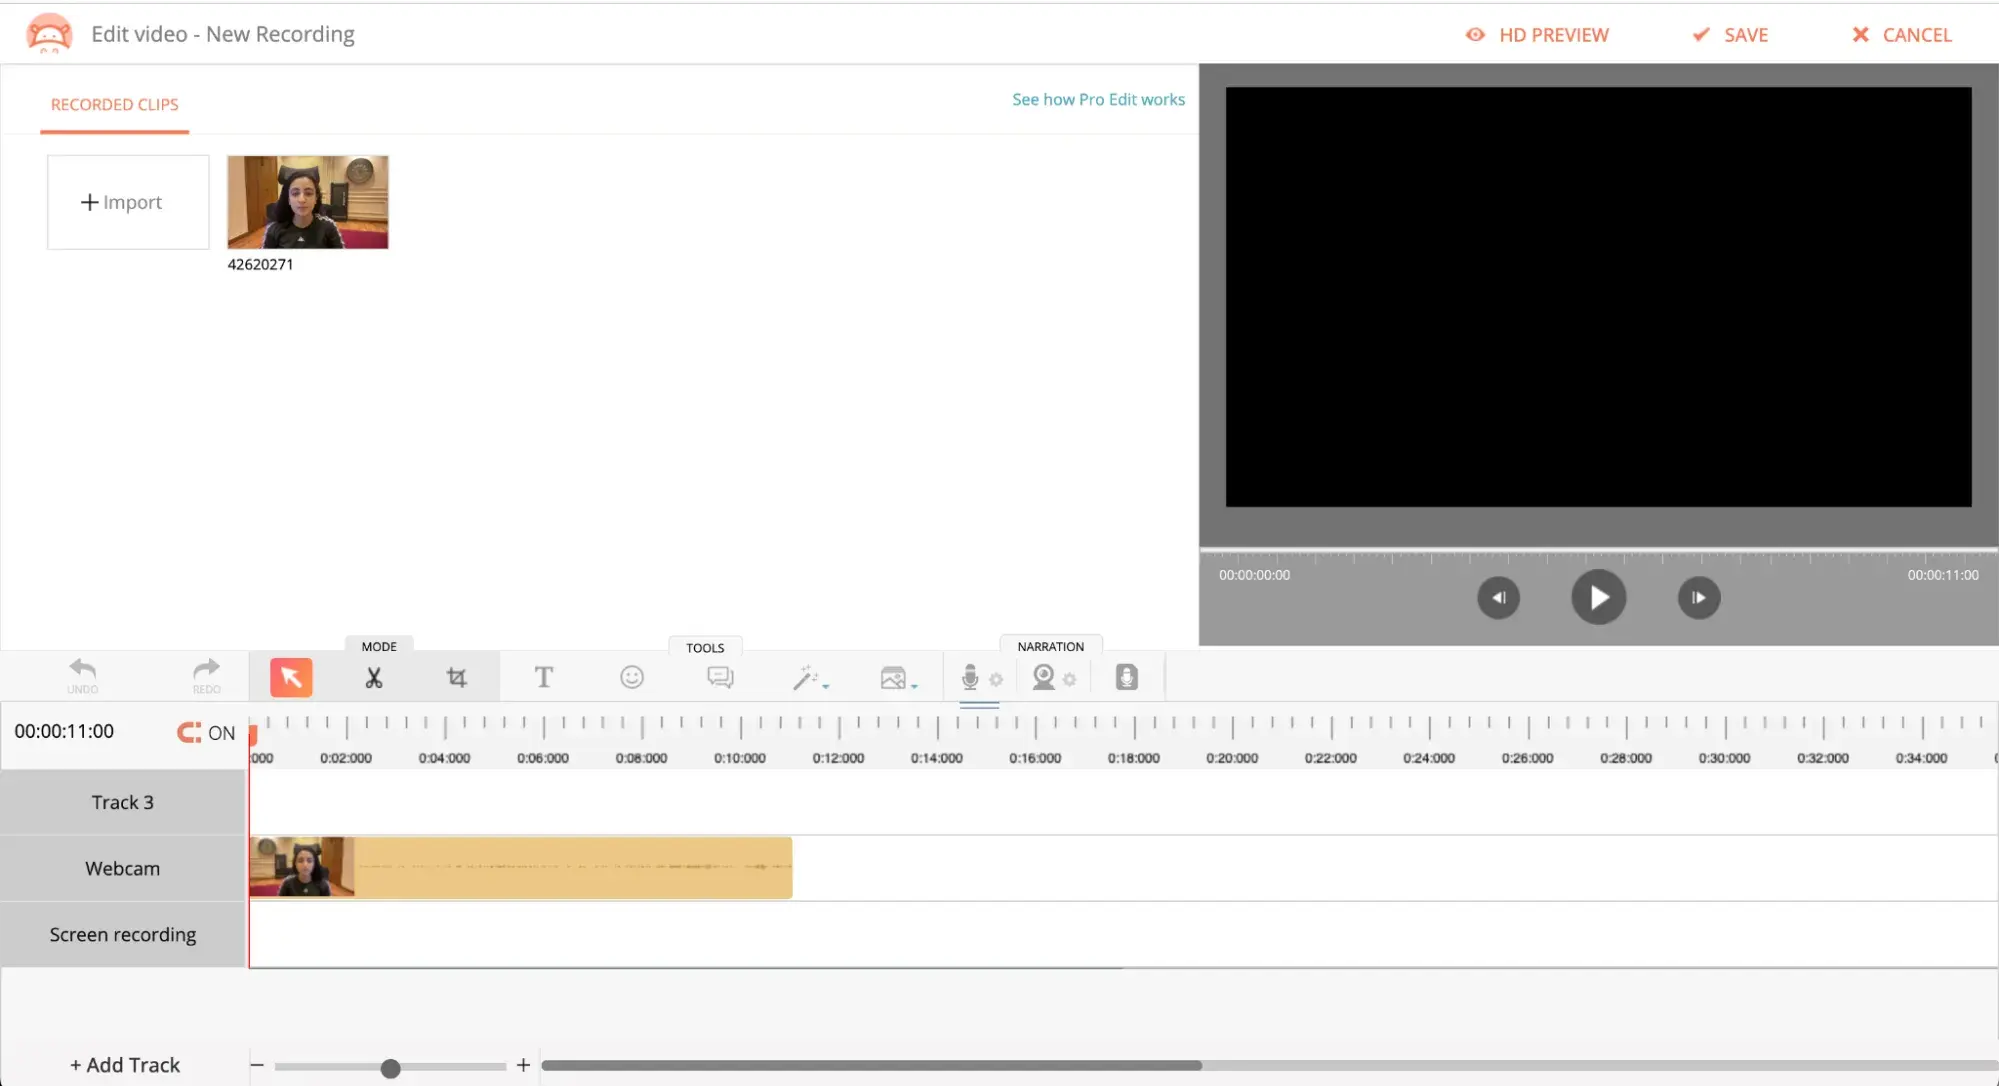This screenshot has height=1087, width=1999.
Task: Select the Cut/Trim tool
Action: pos(373,677)
